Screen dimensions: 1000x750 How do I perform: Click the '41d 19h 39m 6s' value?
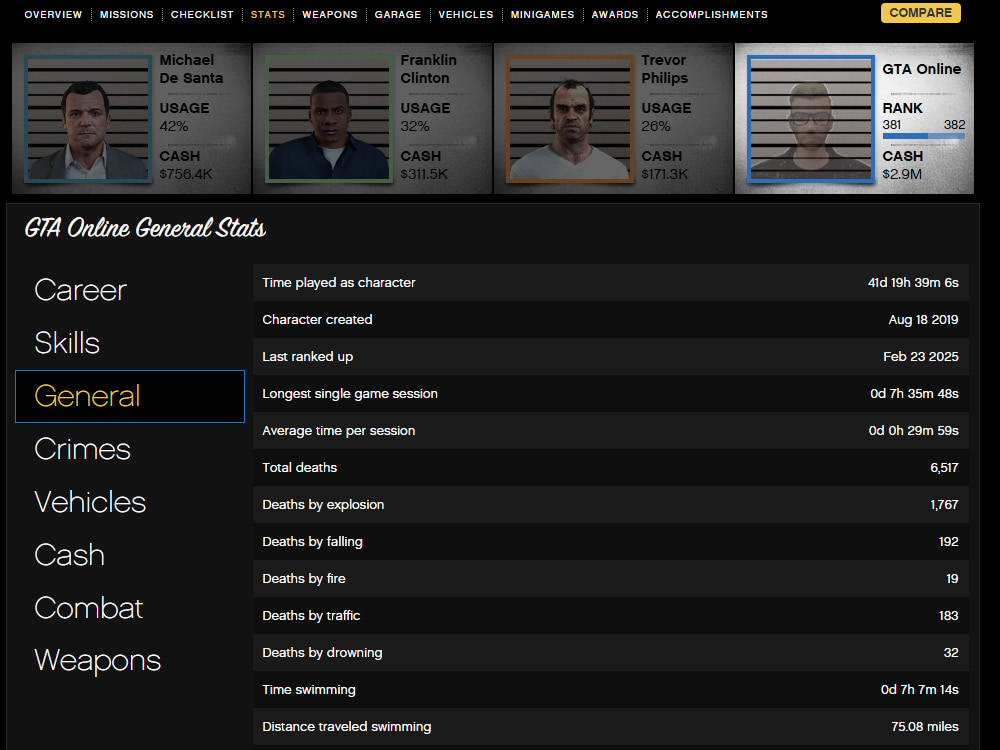913,283
